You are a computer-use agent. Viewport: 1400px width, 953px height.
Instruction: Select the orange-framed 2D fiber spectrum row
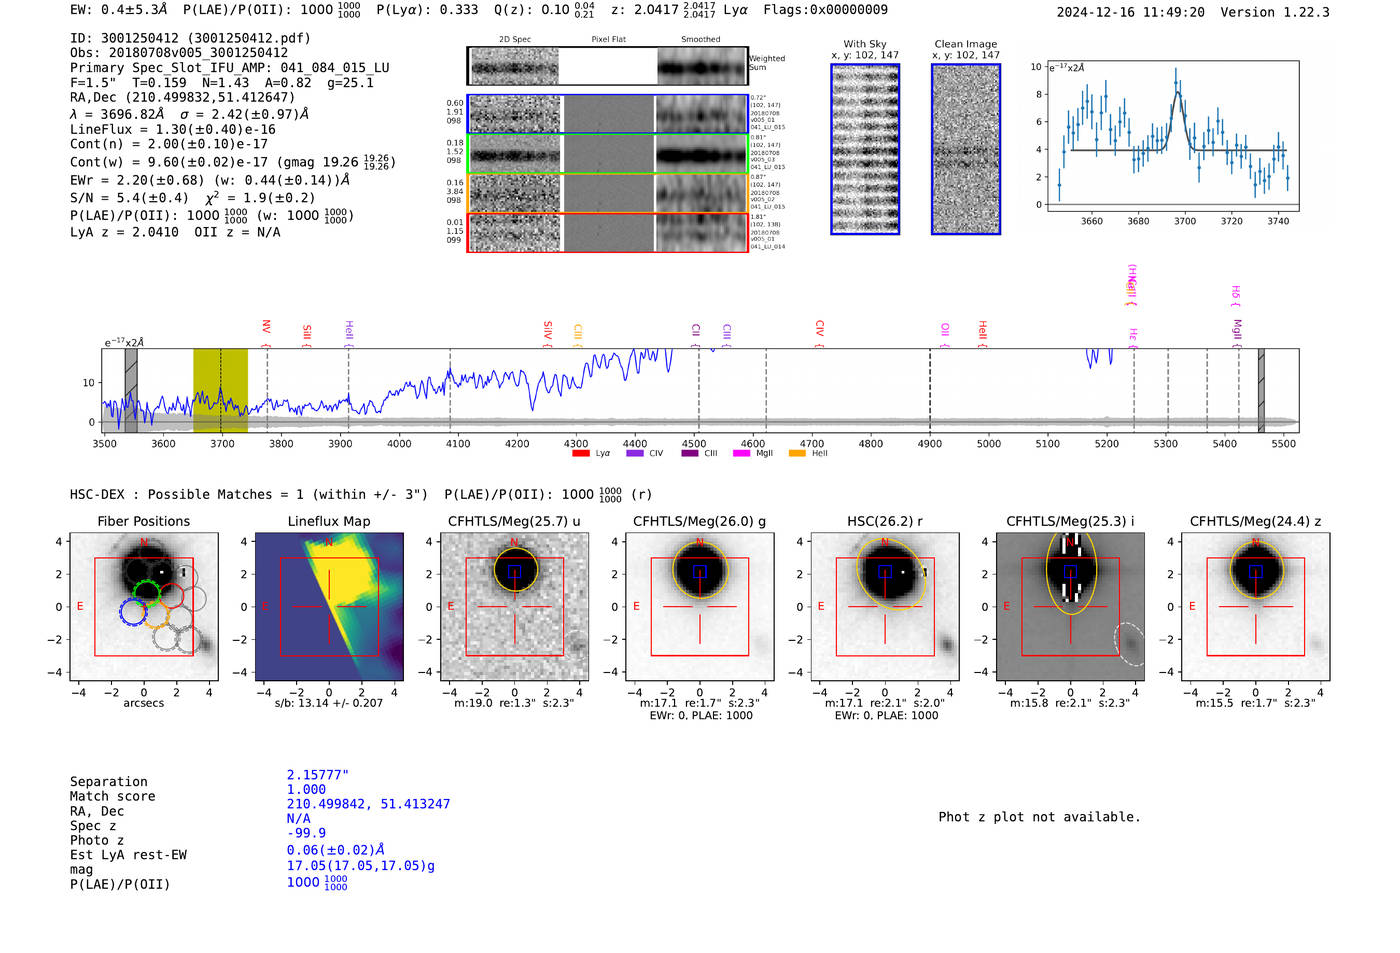click(x=607, y=193)
